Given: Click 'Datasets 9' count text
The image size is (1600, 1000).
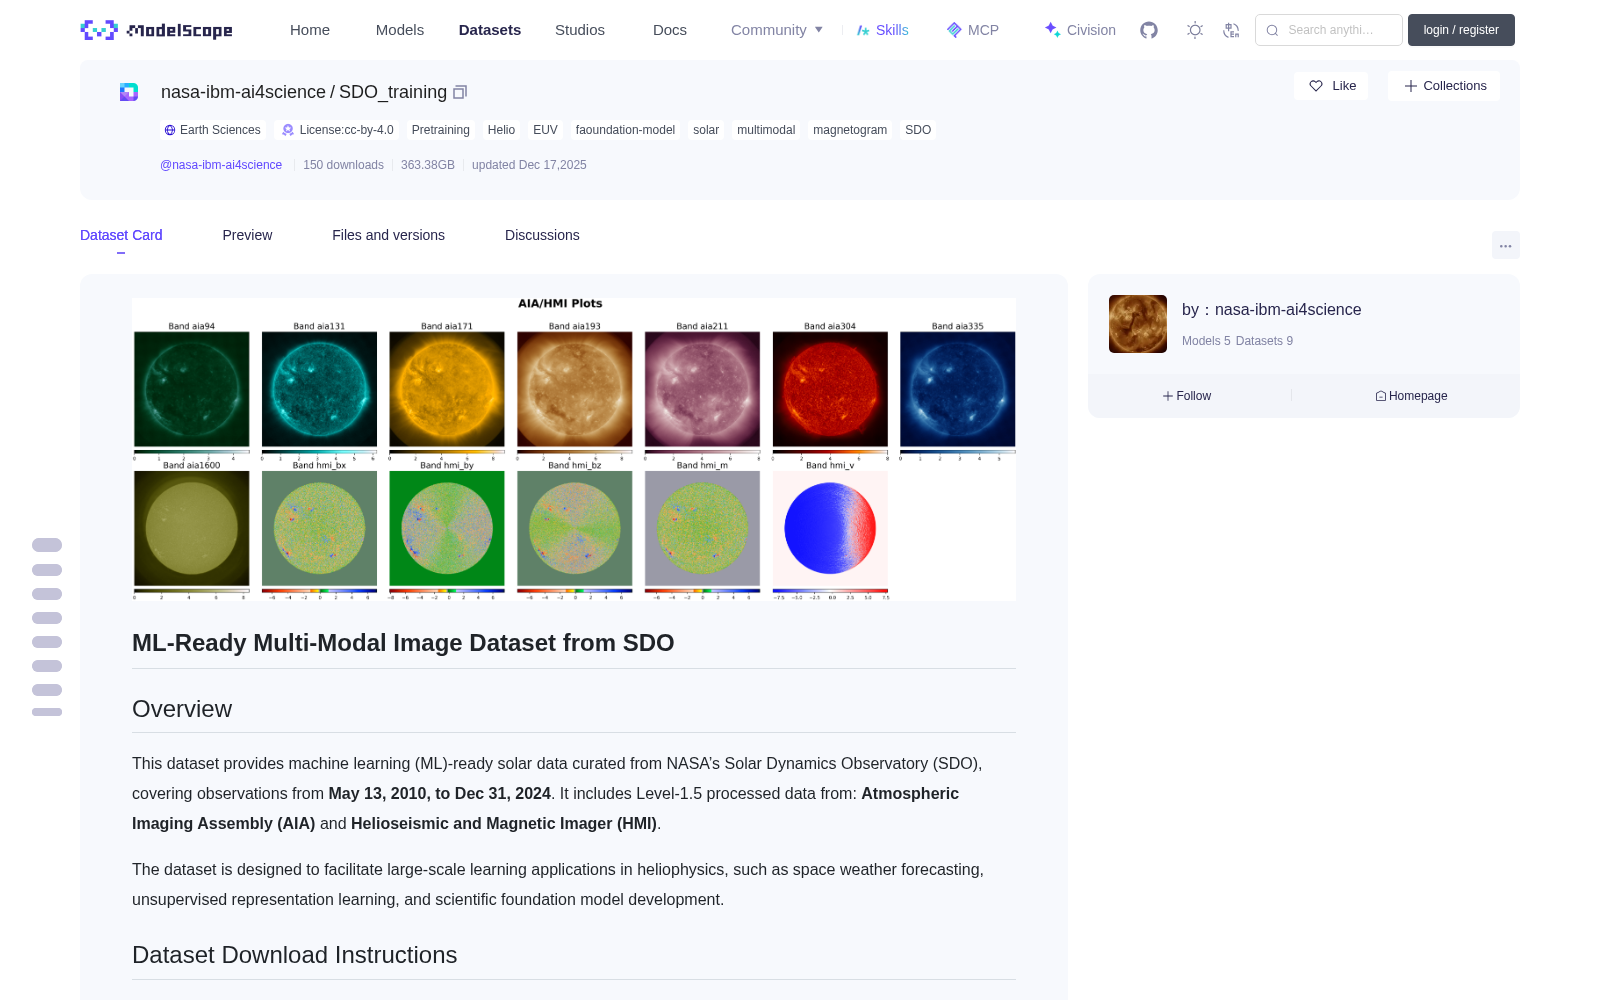Looking at the screenshot, I should point(1264,341).
